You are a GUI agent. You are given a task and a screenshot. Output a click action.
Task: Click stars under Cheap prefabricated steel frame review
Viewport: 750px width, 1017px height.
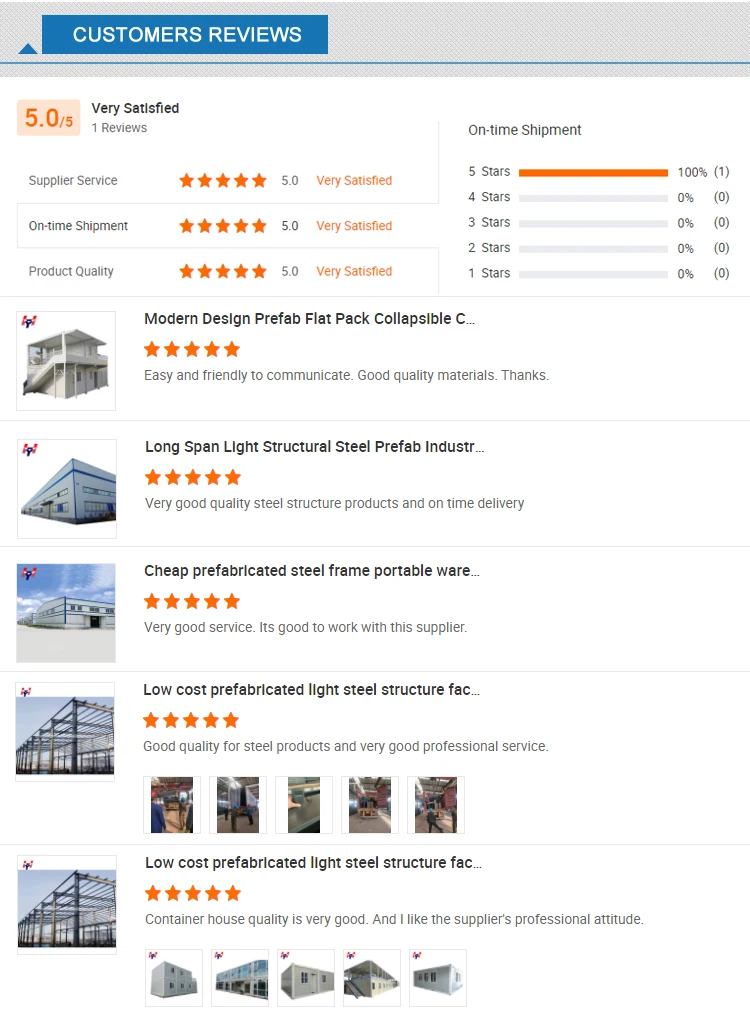click(x=192, y=601)
